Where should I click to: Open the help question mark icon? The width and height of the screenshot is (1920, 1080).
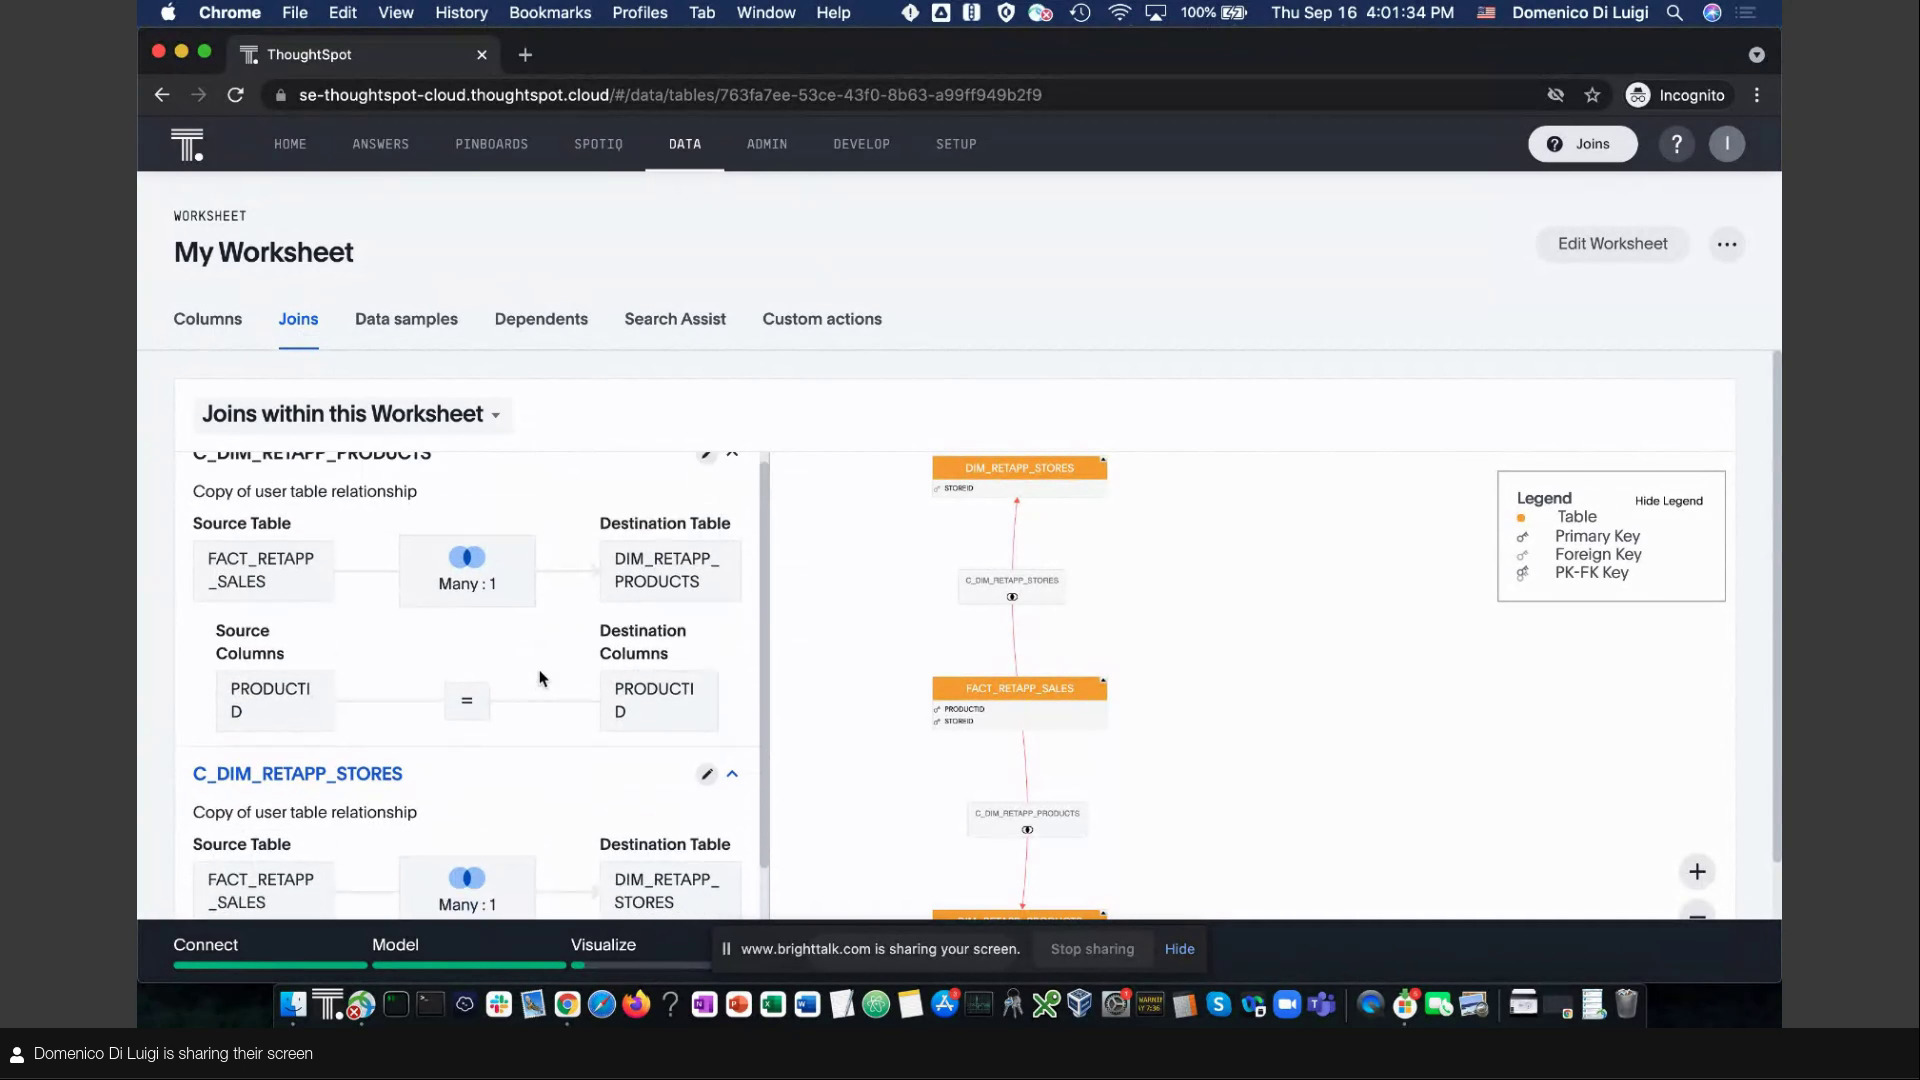pyautogui.click(x=1677, y=144)
